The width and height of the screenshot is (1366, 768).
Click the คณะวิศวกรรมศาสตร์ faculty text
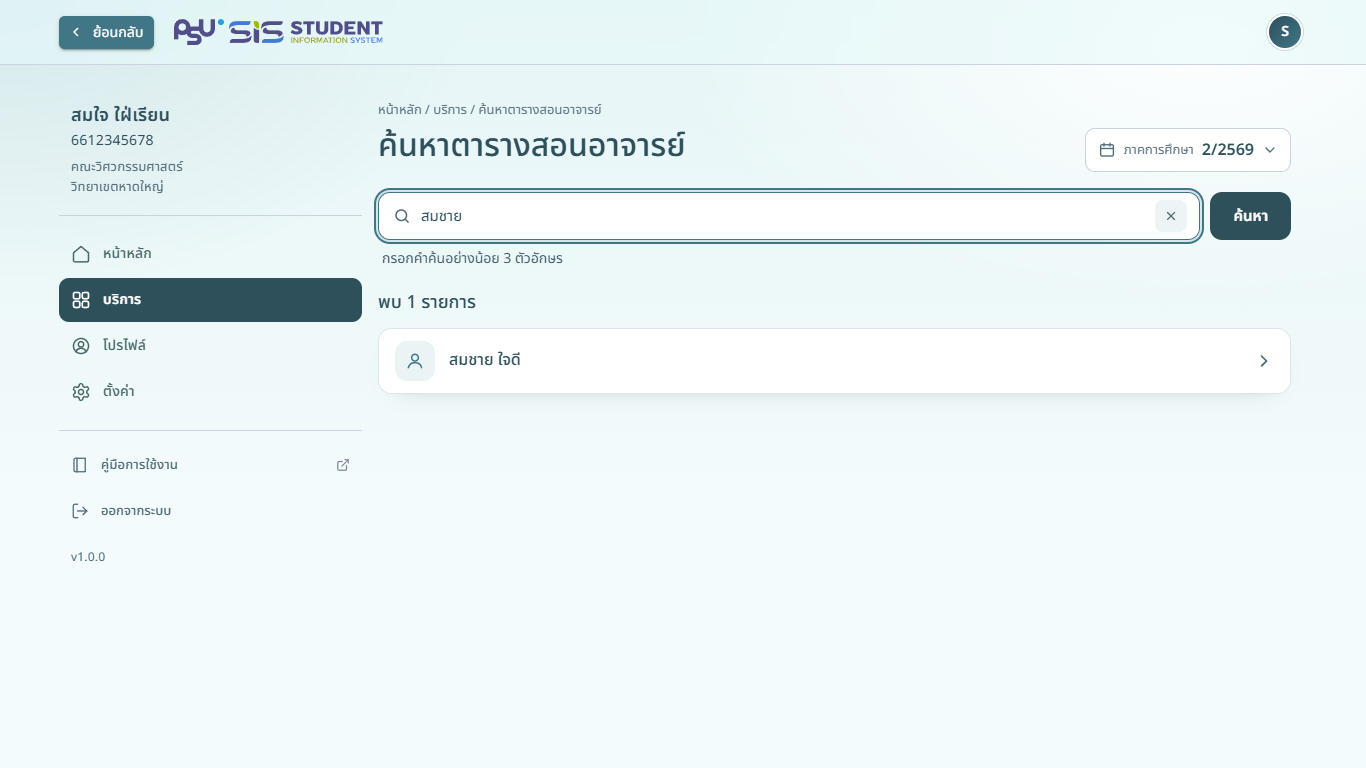(x=127, y=167)
